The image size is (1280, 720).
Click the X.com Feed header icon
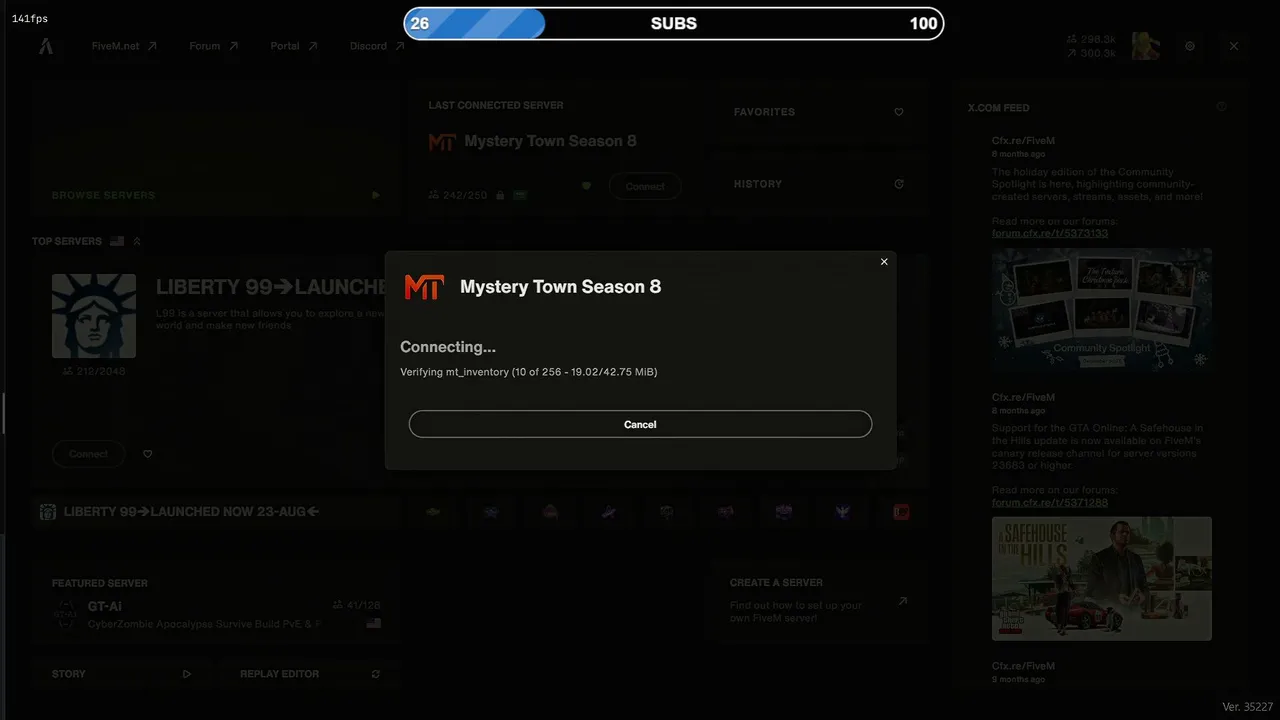point(1221,107)
